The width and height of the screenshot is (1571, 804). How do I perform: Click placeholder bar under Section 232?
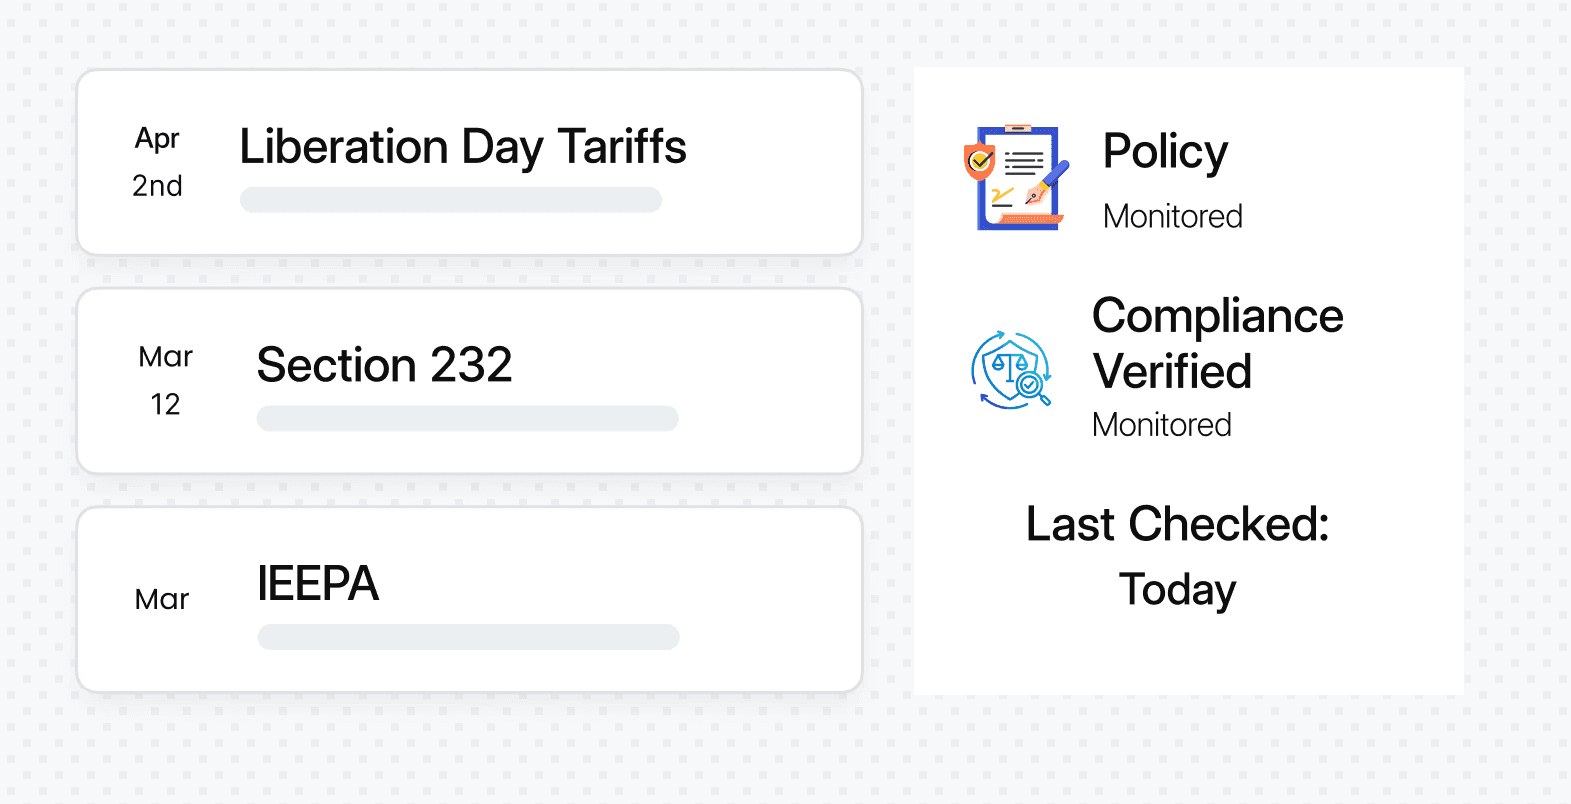(x=468, y=418)
